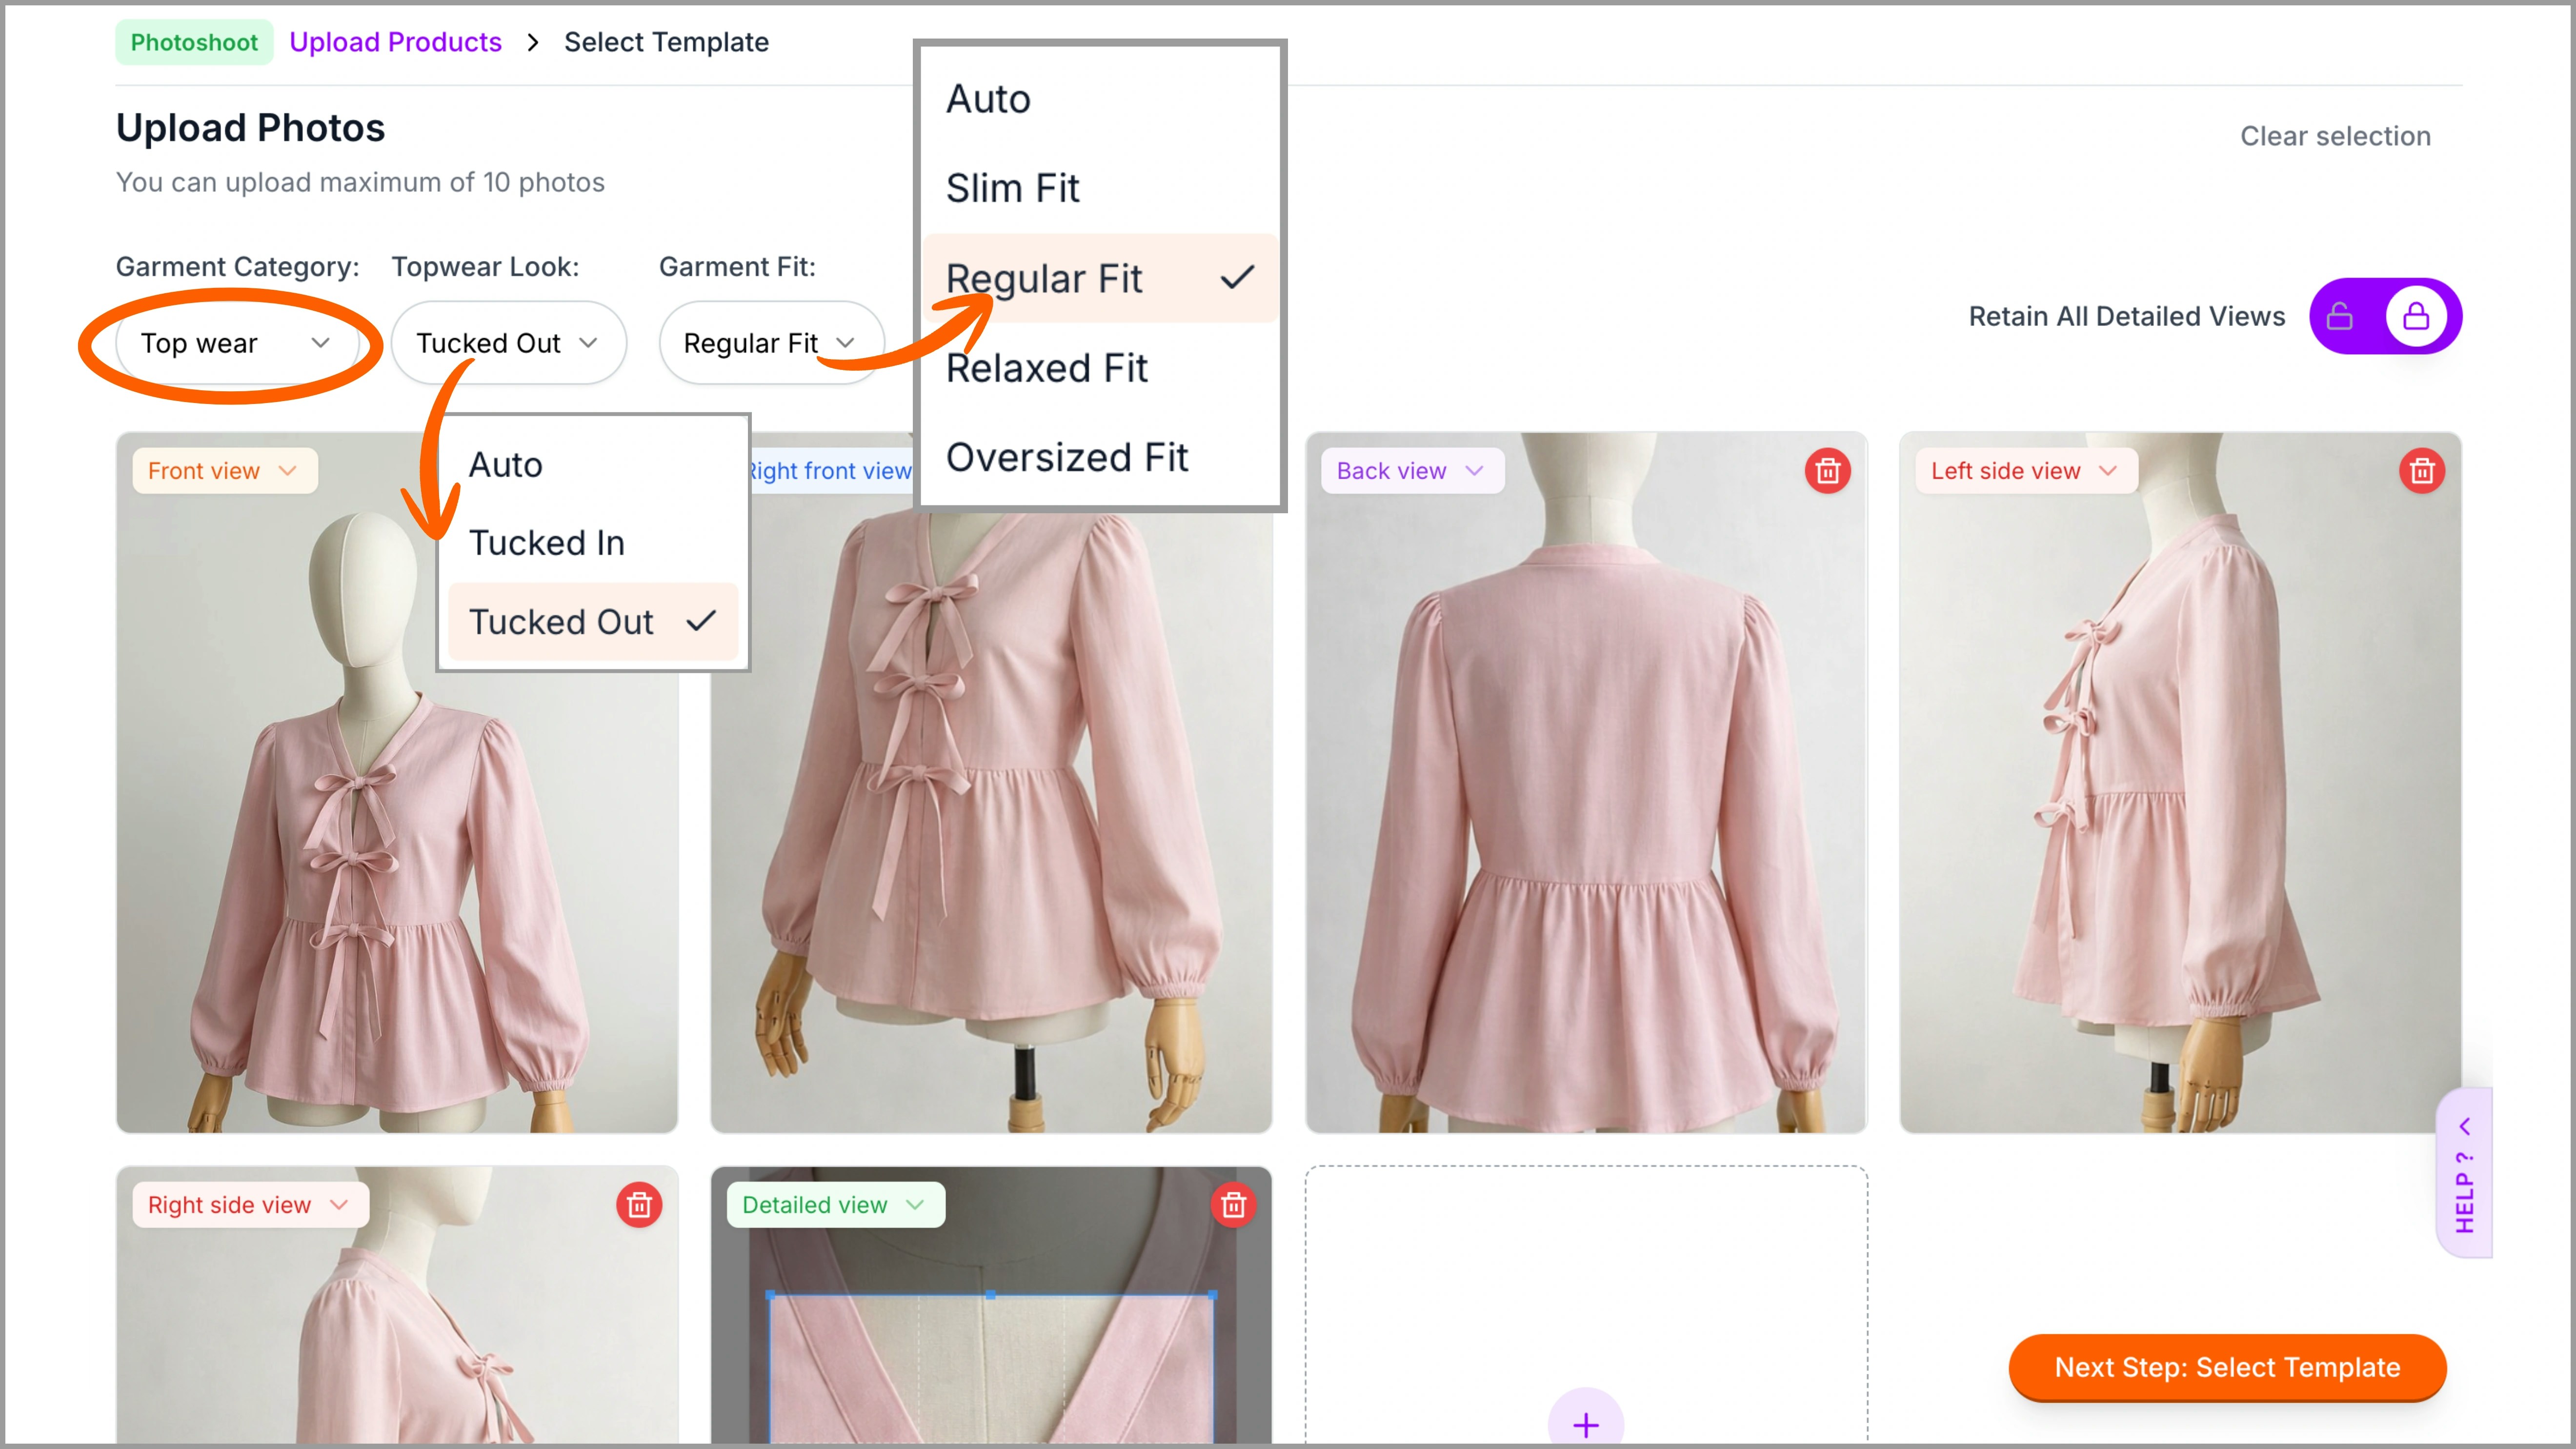This screenshot has height=1449, width=2576.
Task: Select the unlocked padlock icon in toggle
Action: point(2340,317)
